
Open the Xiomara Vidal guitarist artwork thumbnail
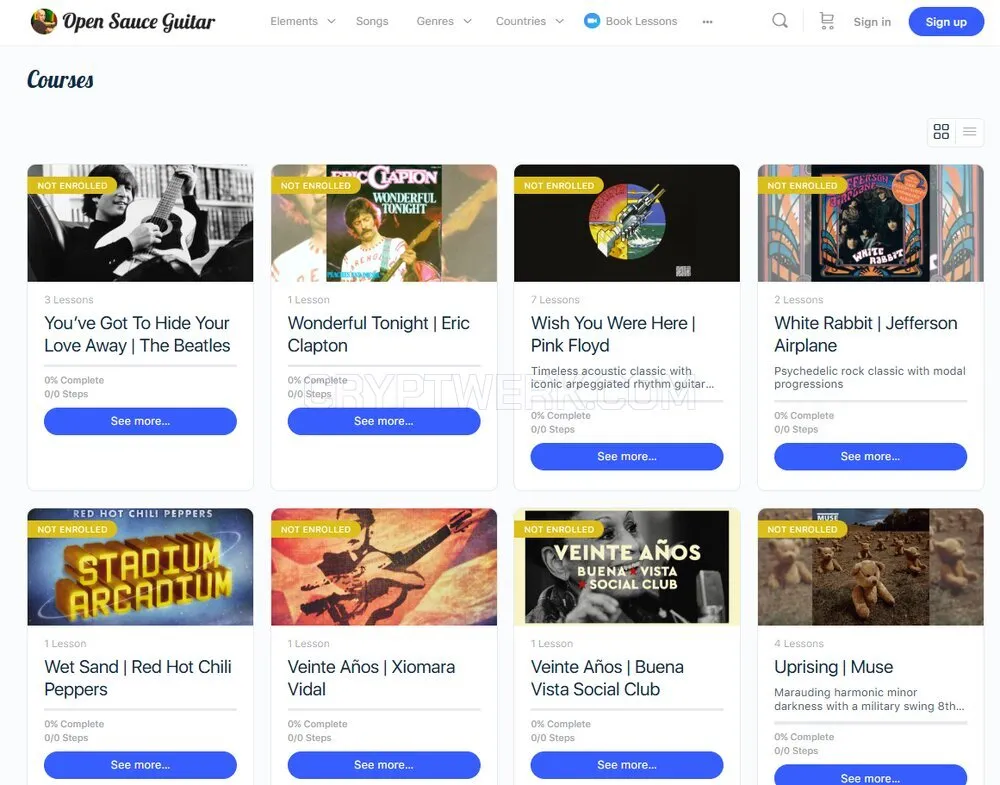click(x=384, y=567)
